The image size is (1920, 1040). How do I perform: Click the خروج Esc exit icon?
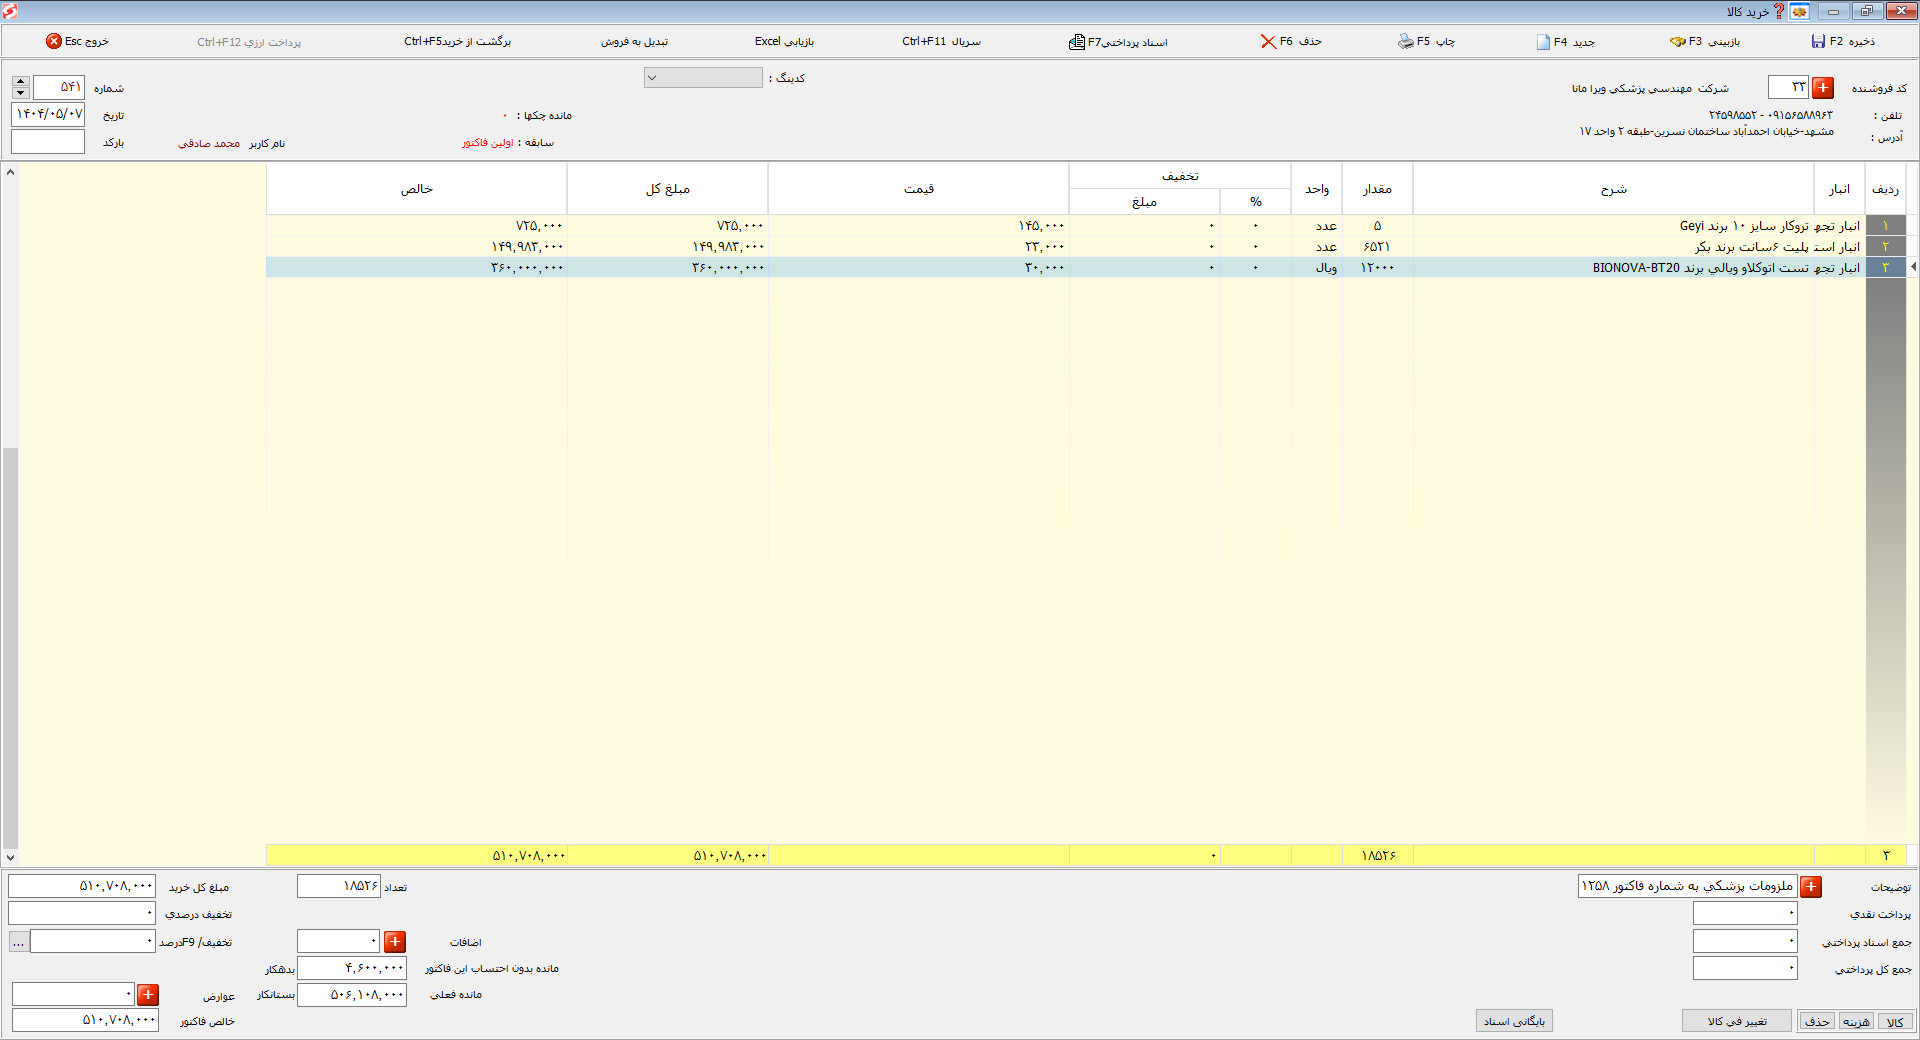pos(54,41)
